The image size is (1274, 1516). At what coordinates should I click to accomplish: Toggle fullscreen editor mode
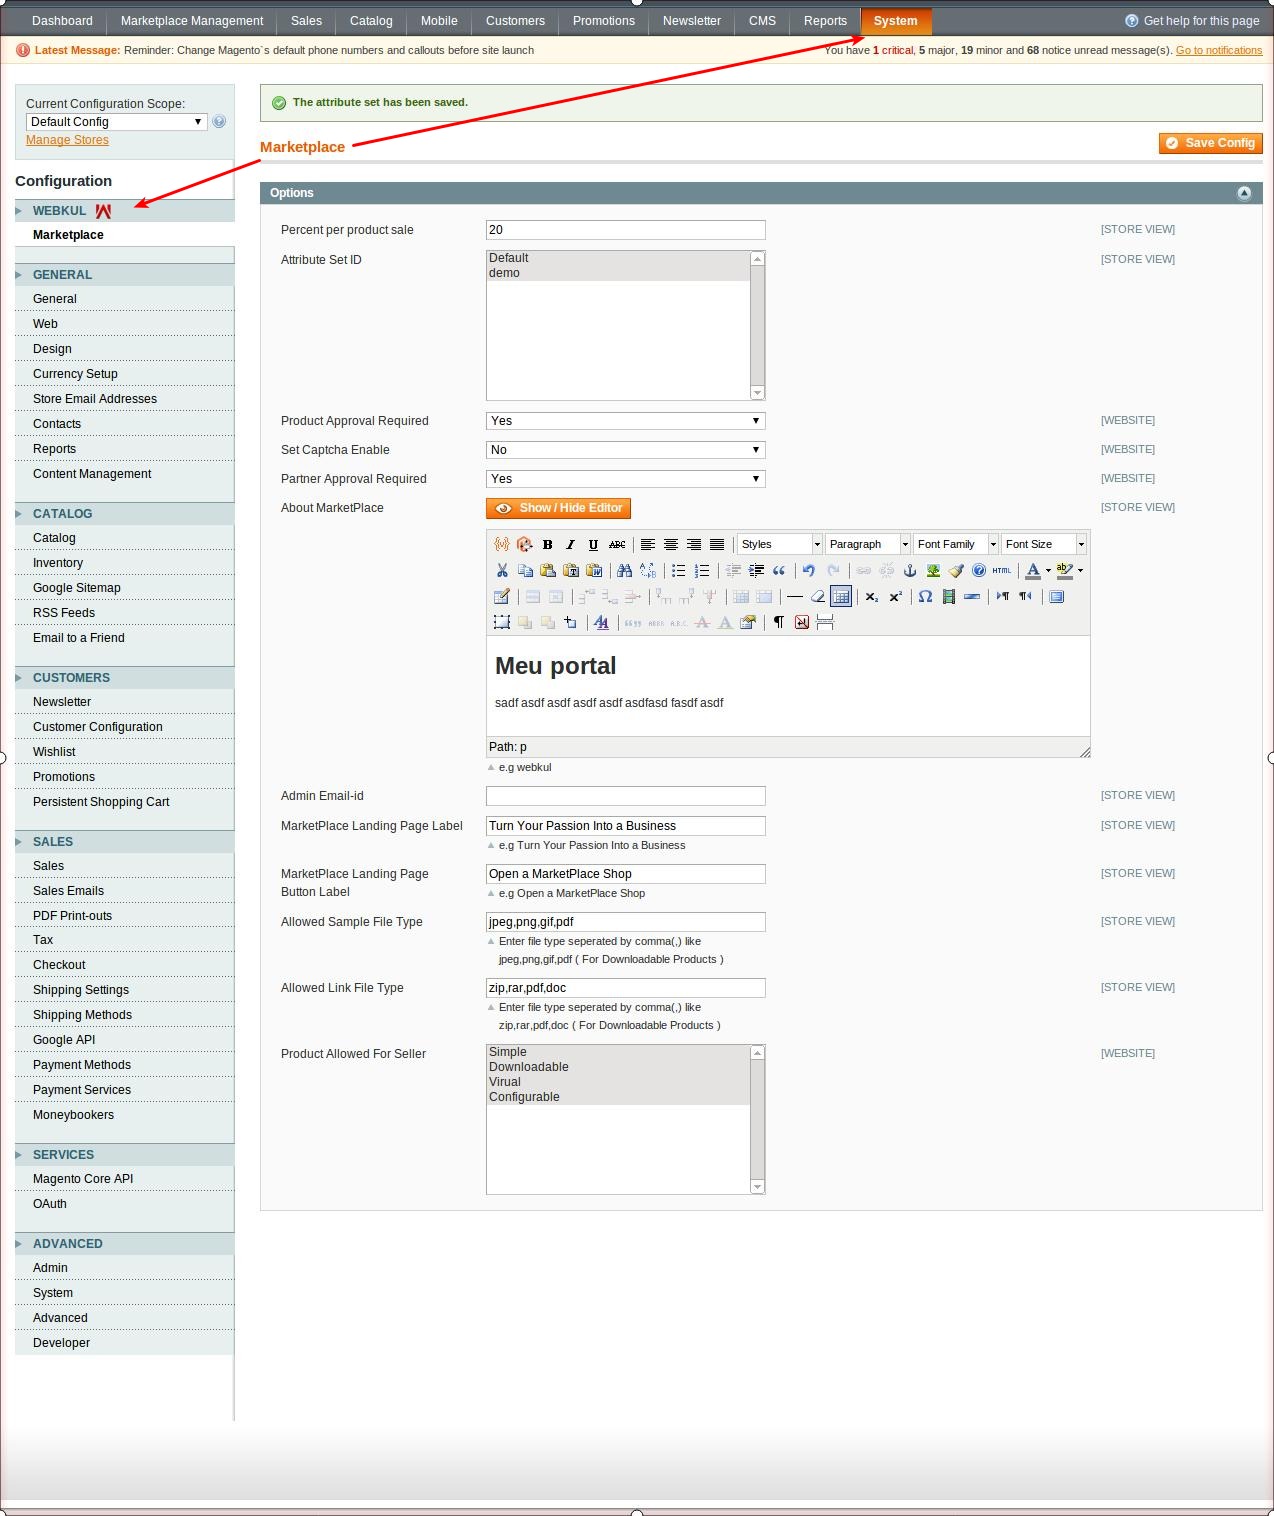(1056, 596)
